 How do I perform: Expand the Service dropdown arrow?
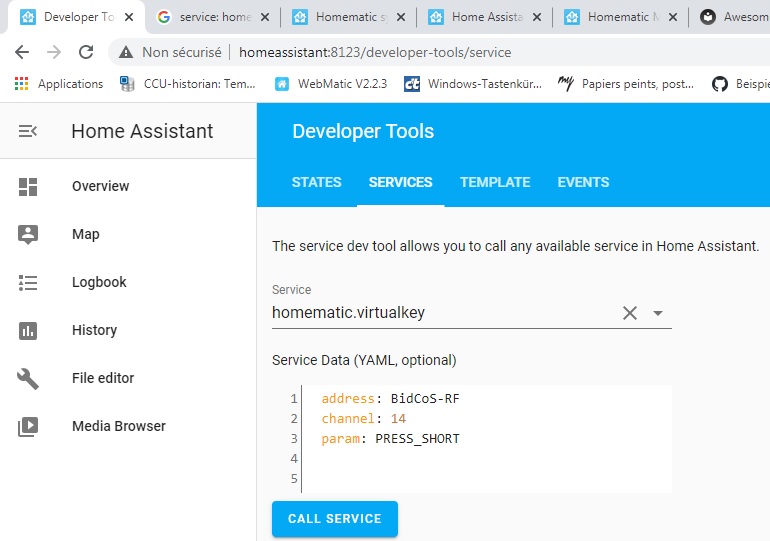coord(658,313)
